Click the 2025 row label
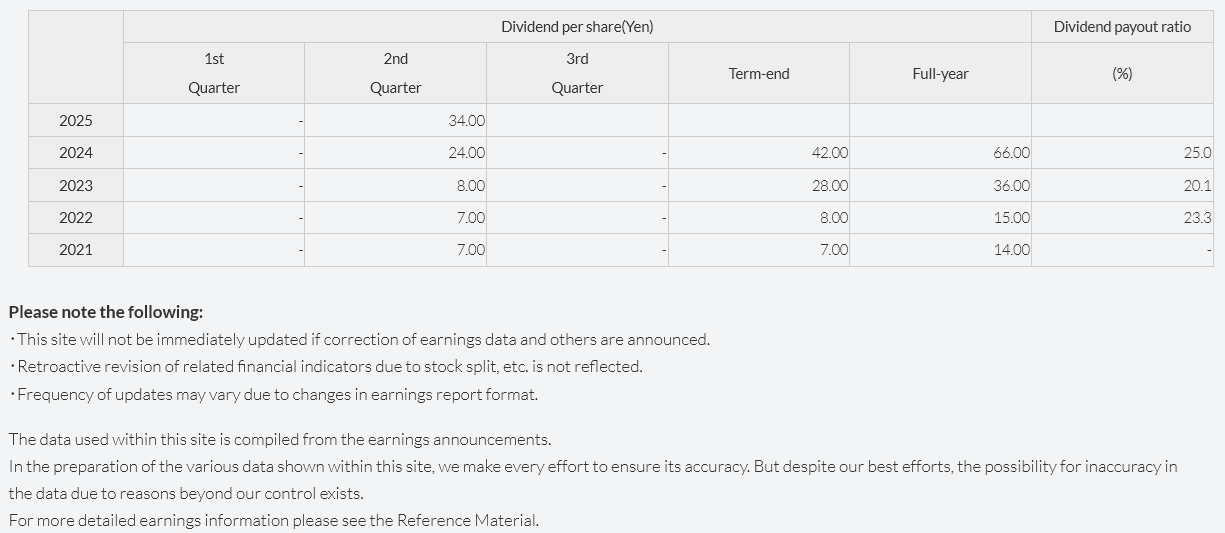This screenshot has width=1225, height=533. [x=76, y=121]
